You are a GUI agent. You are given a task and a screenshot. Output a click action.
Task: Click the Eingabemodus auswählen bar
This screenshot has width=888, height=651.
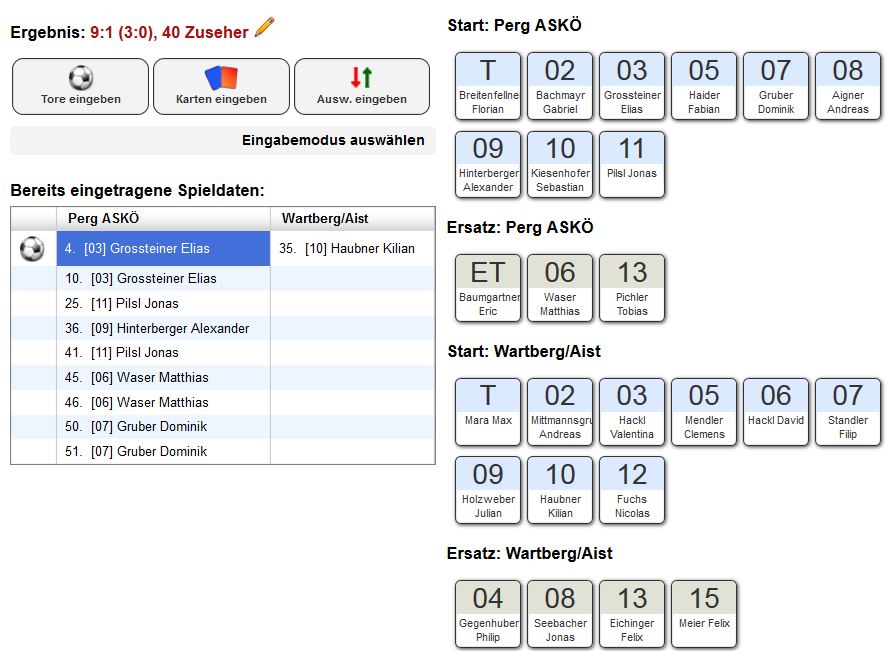tap(223, 140)
